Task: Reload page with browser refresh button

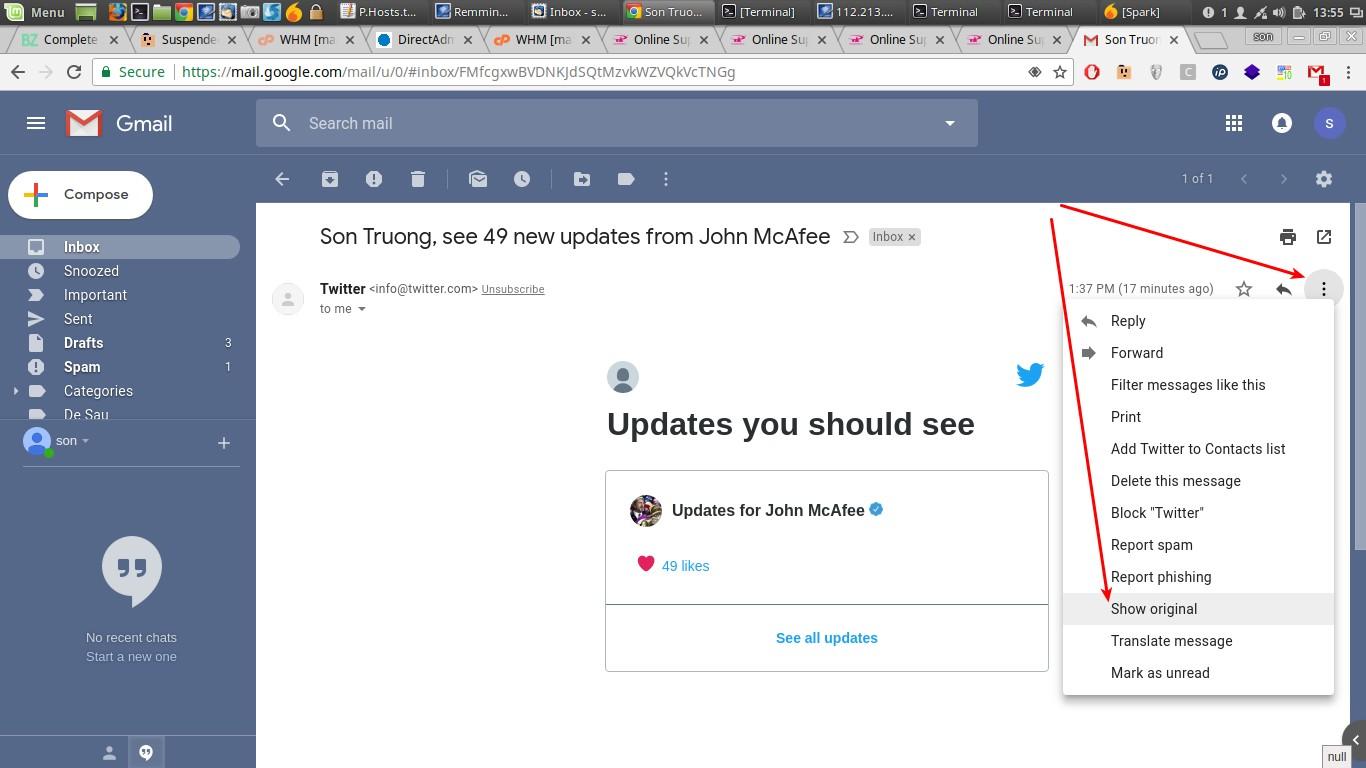Action: (74, 72)
